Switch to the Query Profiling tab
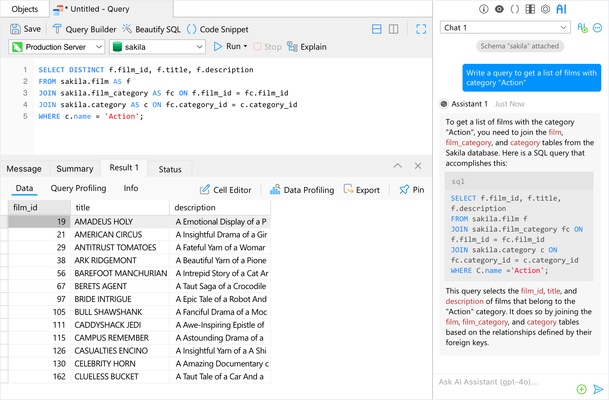This screenshot has height=400, width=609. tap(78, 188)
